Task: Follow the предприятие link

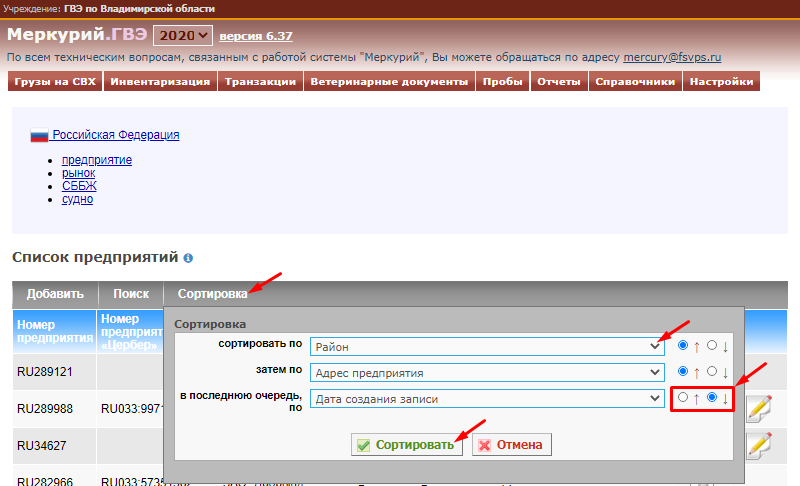Action: pos(97,160)
